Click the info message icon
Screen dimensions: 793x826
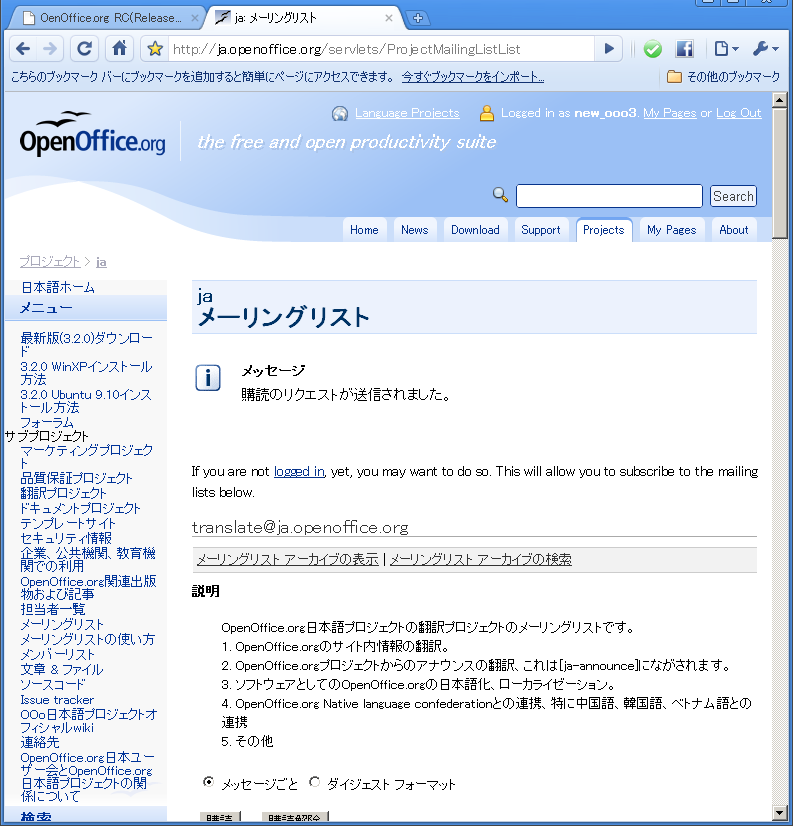[x=208, y=378]
